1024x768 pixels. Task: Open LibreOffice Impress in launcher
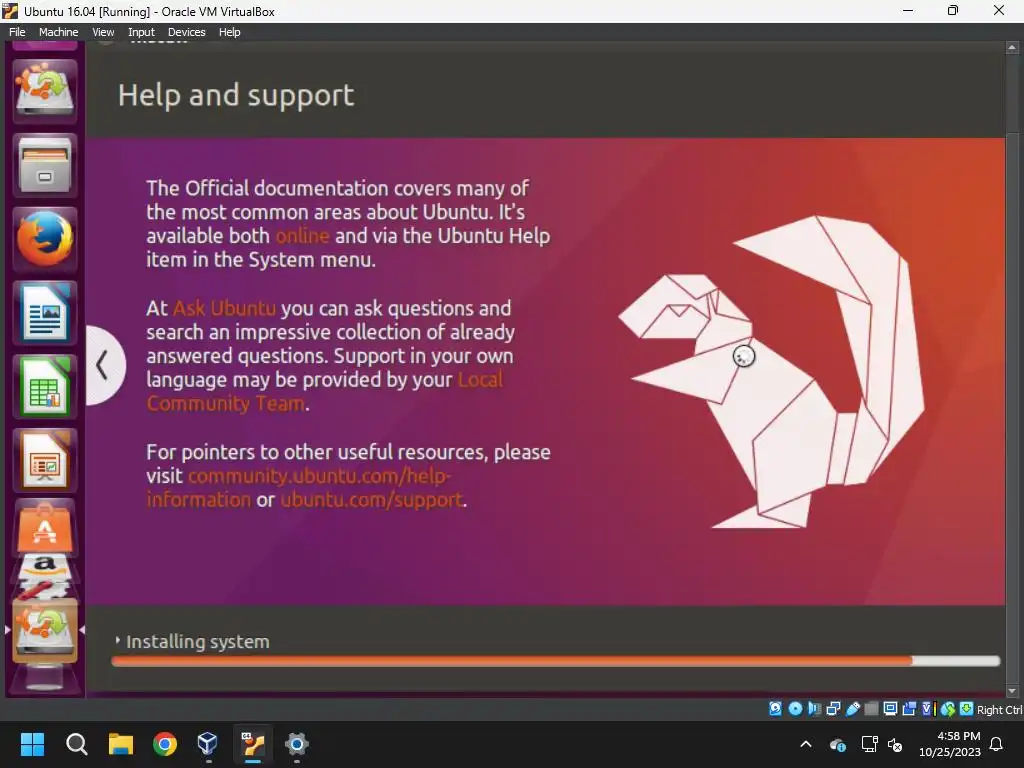tap(44, 460)
